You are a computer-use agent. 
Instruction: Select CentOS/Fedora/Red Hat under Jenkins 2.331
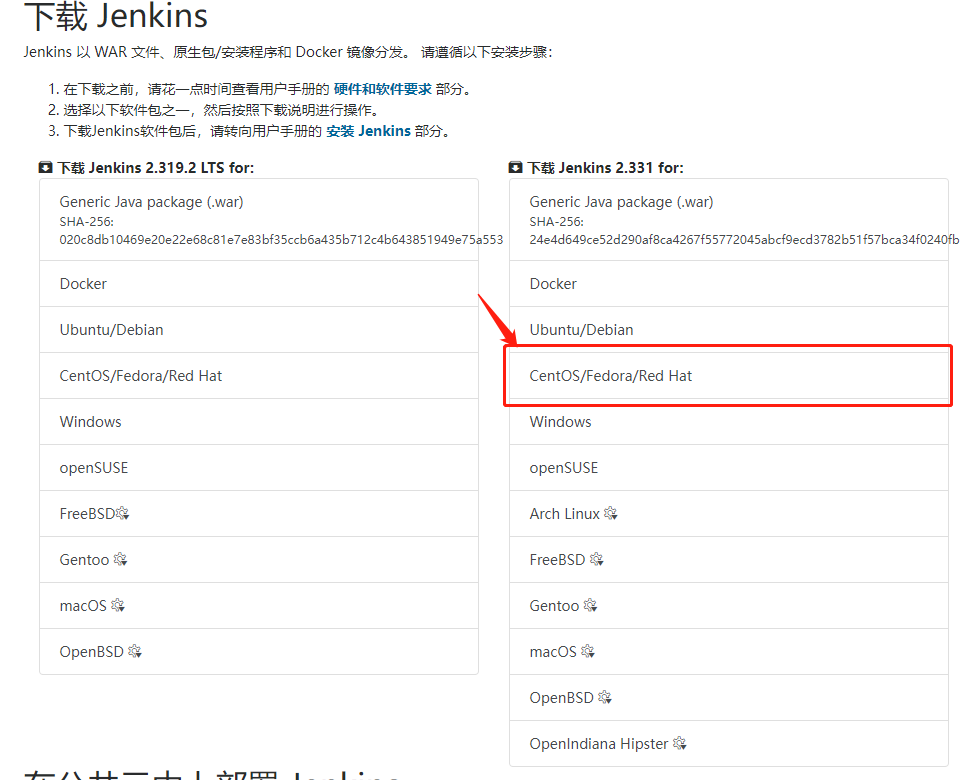point(729,376)
